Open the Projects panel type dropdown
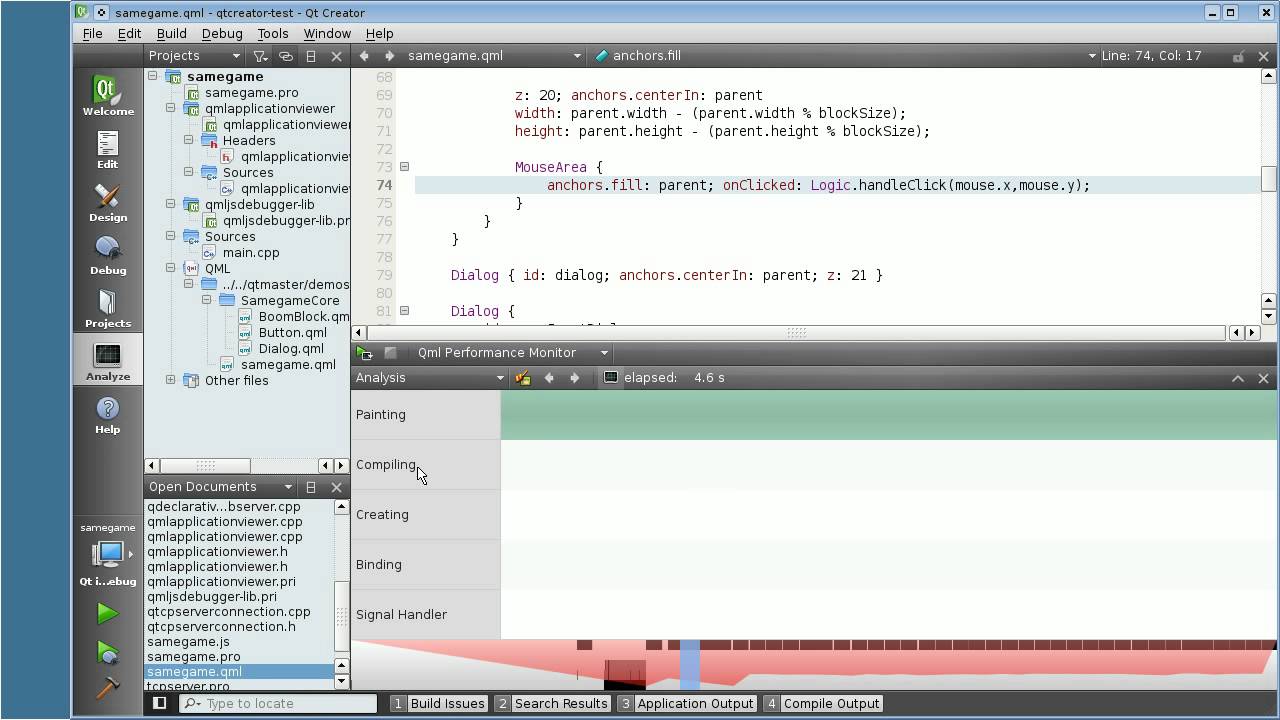 tap(194, 56)
